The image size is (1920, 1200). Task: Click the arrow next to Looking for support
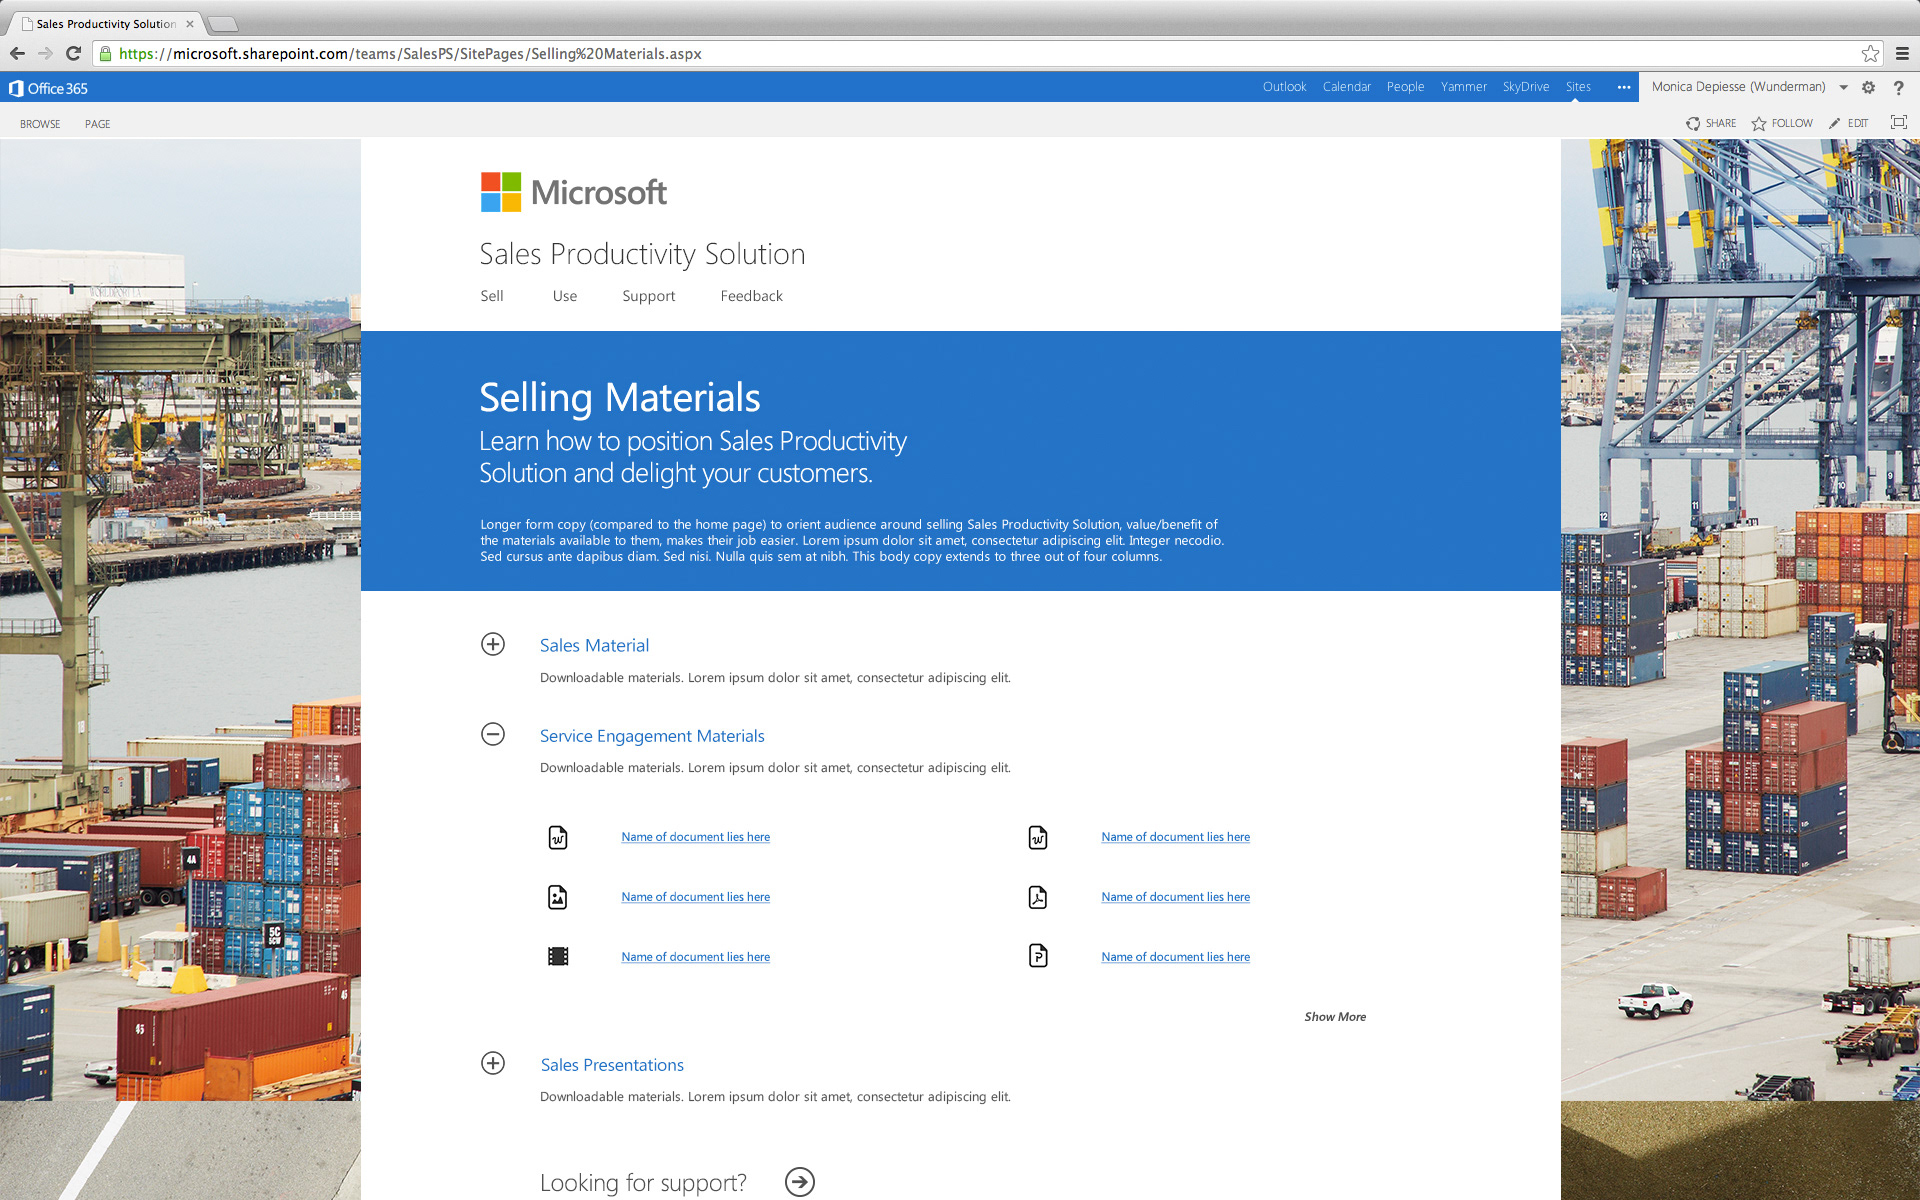coord(800,1182)
